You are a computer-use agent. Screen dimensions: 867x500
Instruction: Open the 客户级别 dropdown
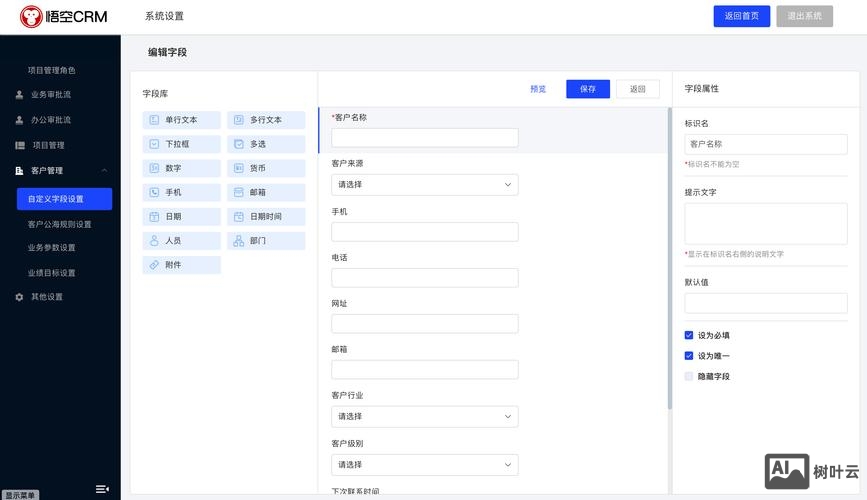coord(425,465)
